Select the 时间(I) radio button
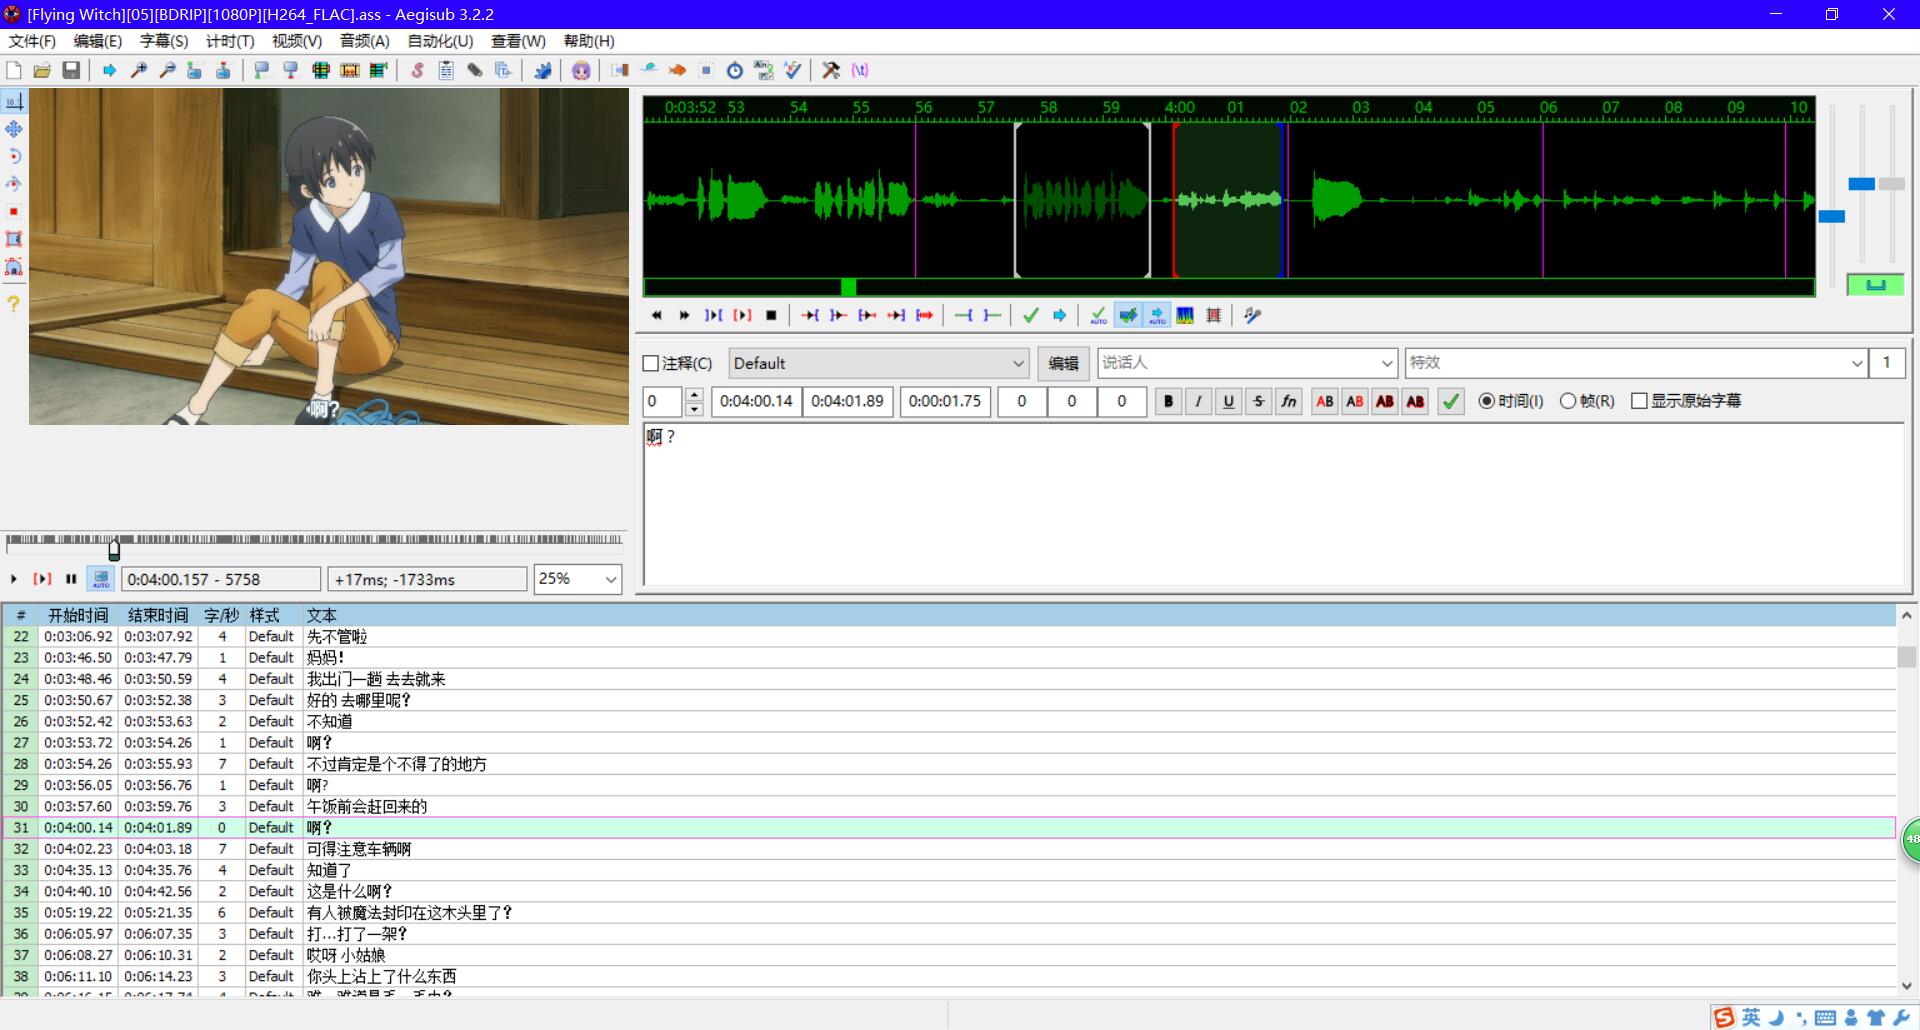1920x1030 pixels. click(x=1487, y=401)
